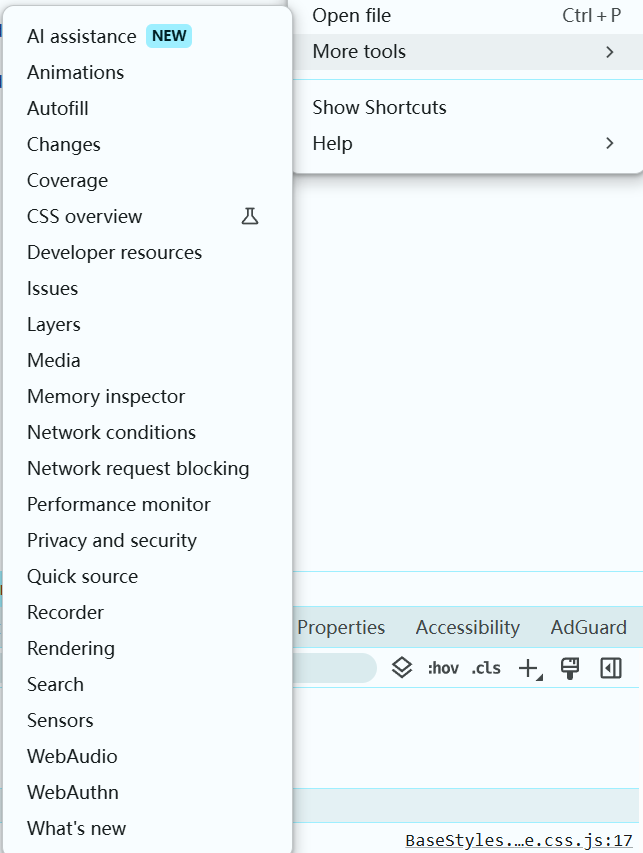
Task: Switch to the Properties tab
Action: [x=341, y=628]
